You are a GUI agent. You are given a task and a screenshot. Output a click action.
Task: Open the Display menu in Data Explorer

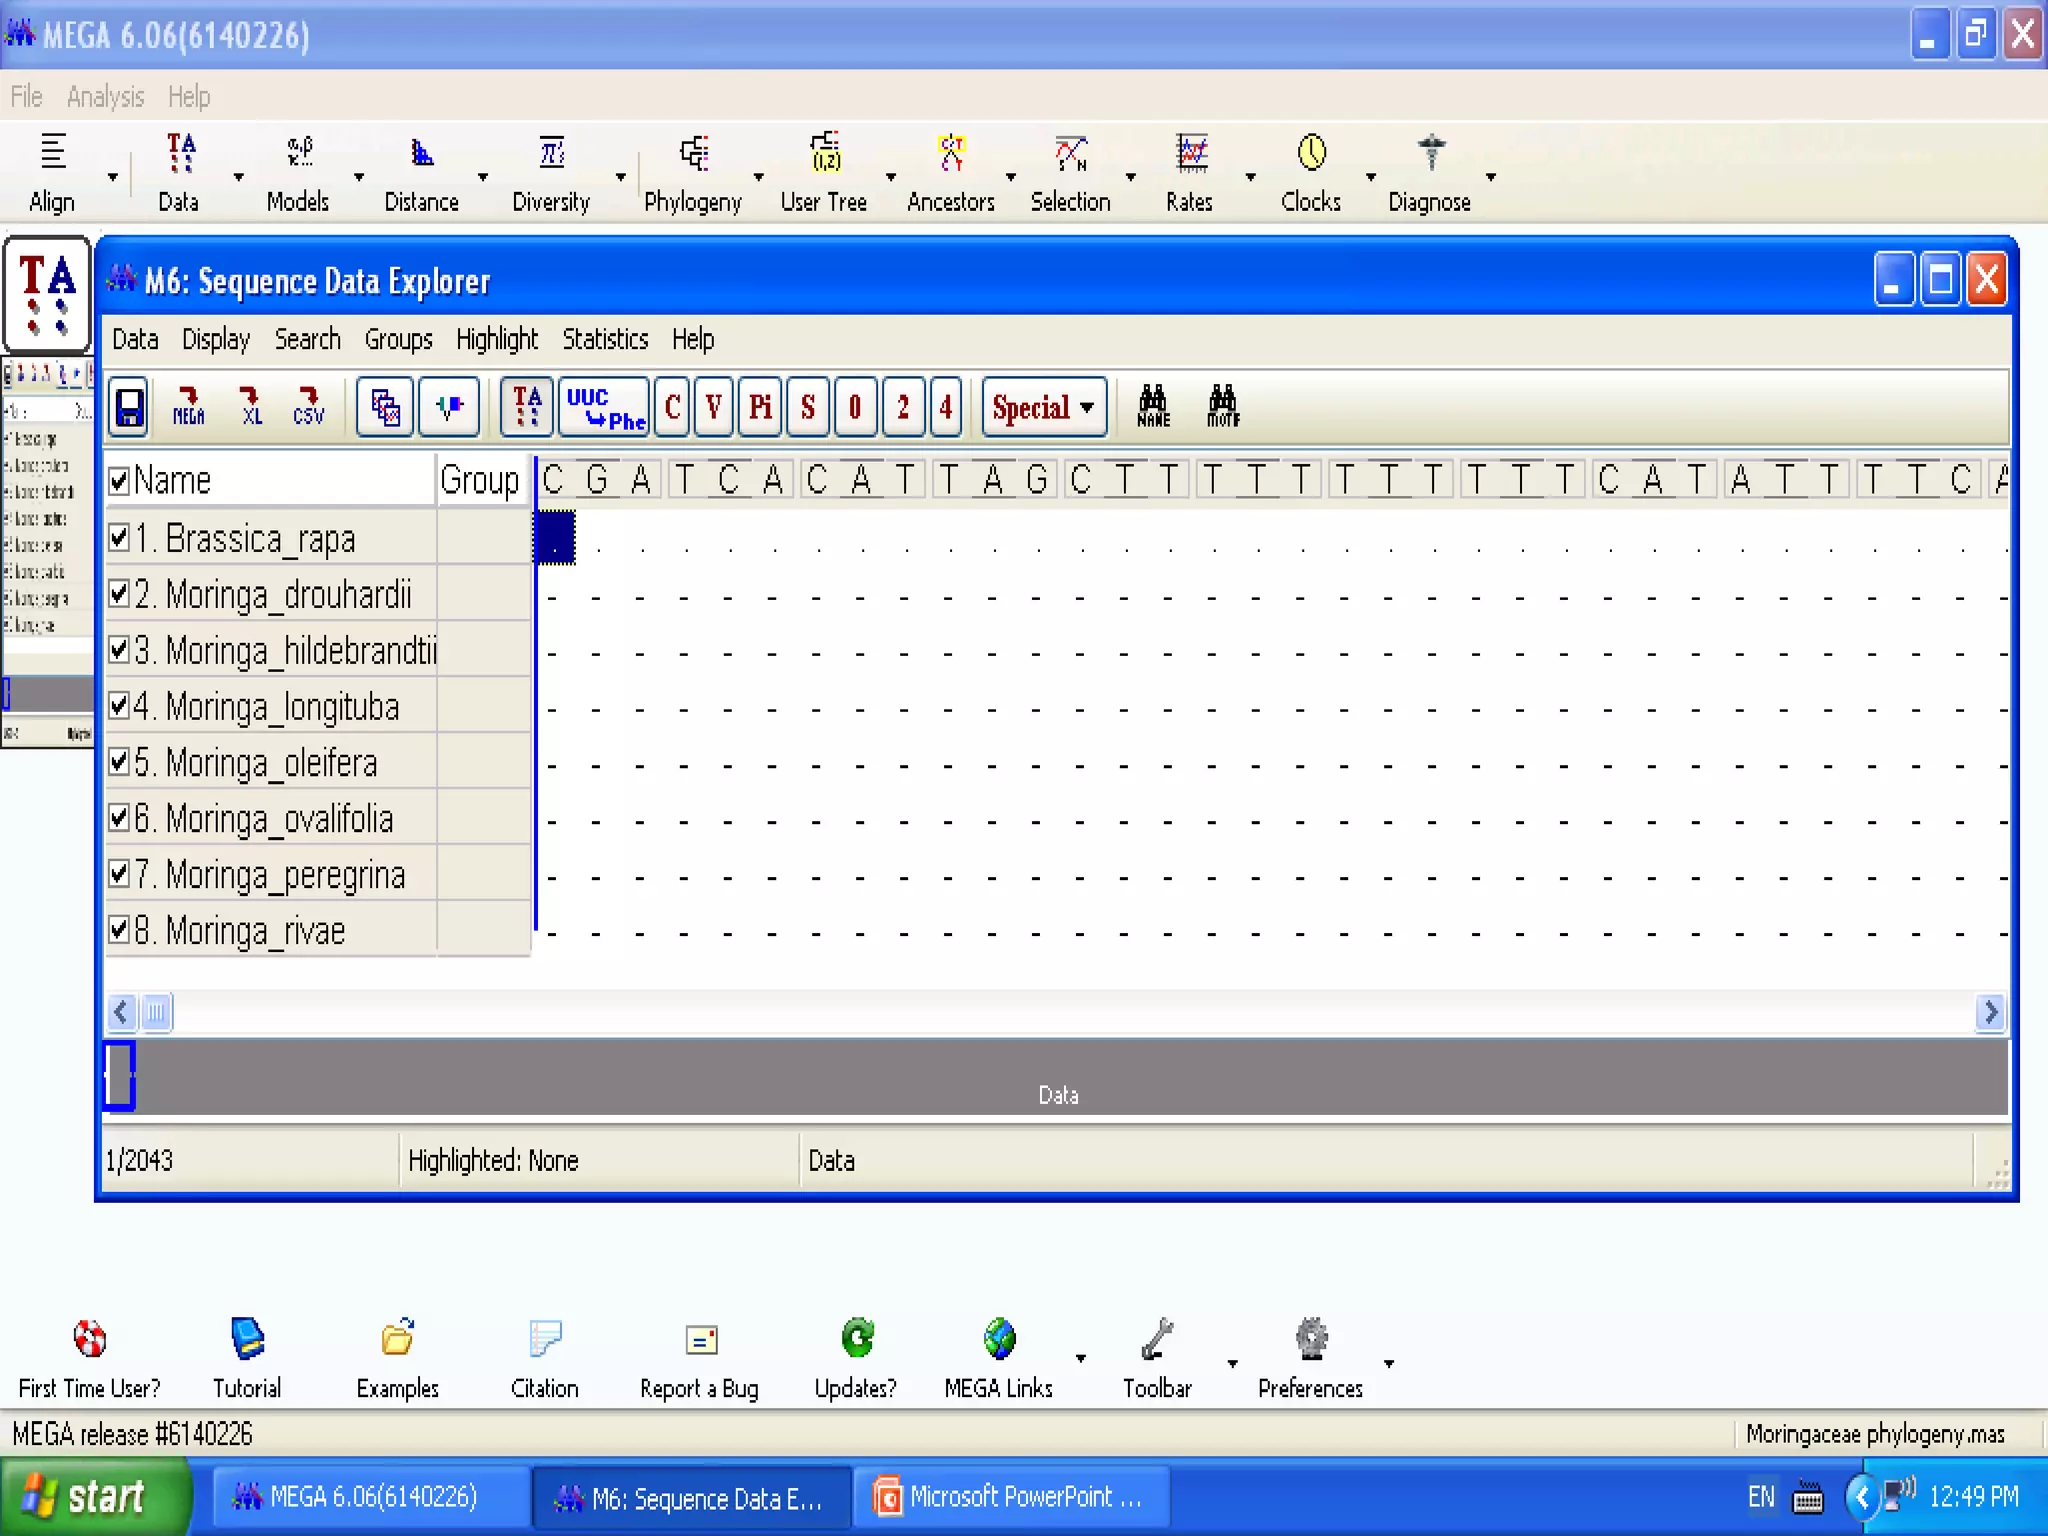click(x=216, y=340)
